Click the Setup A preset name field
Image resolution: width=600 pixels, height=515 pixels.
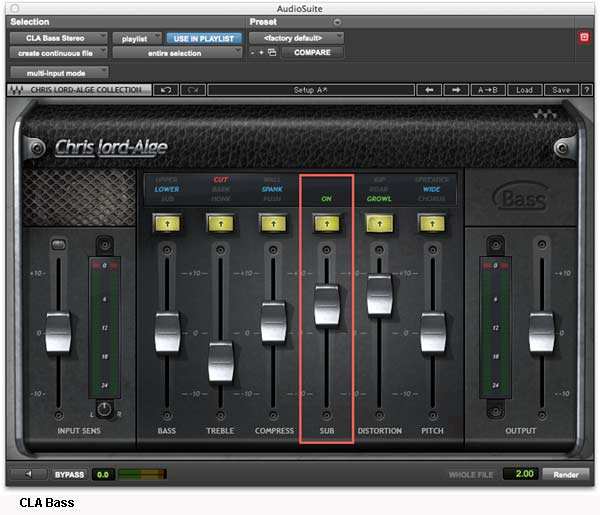point(311,90)
